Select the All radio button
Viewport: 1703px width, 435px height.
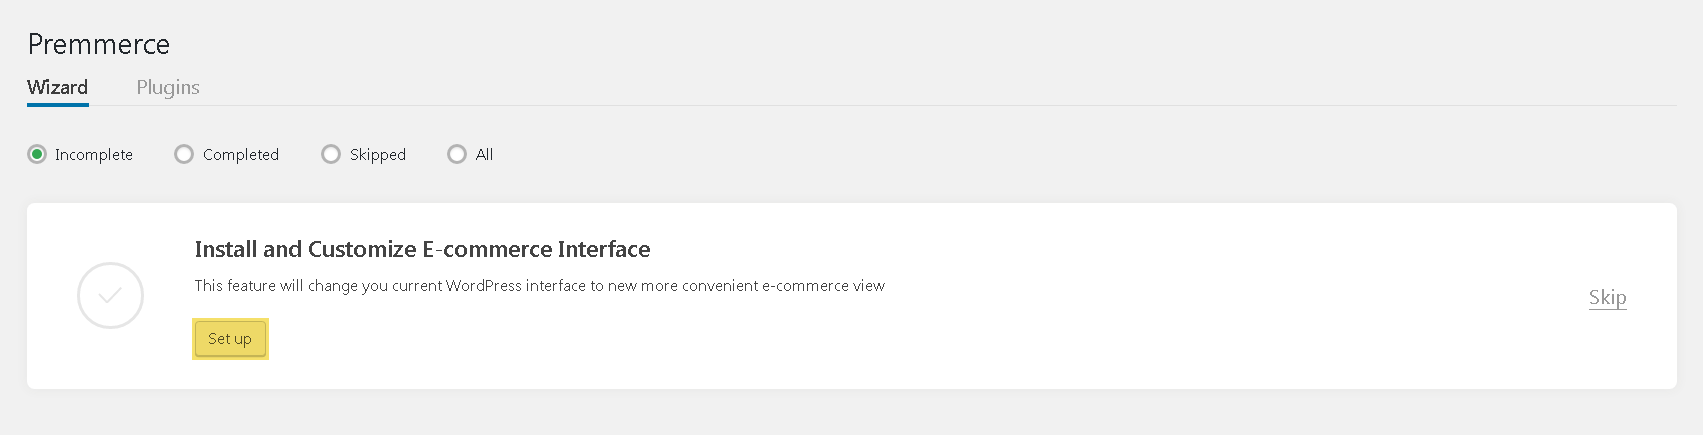tap(457, 154)
